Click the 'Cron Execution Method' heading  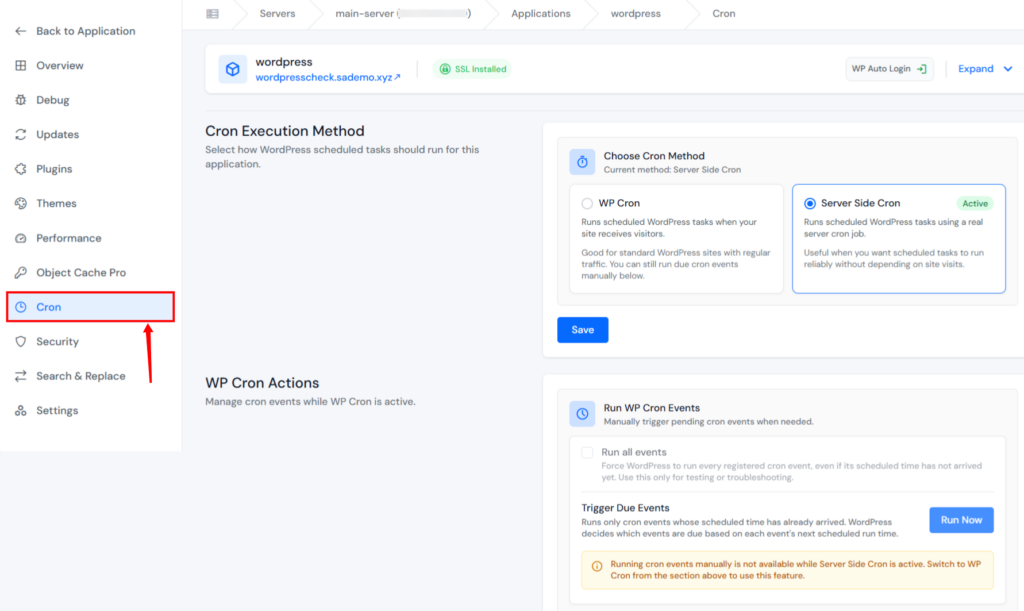[x=285, y=131]
